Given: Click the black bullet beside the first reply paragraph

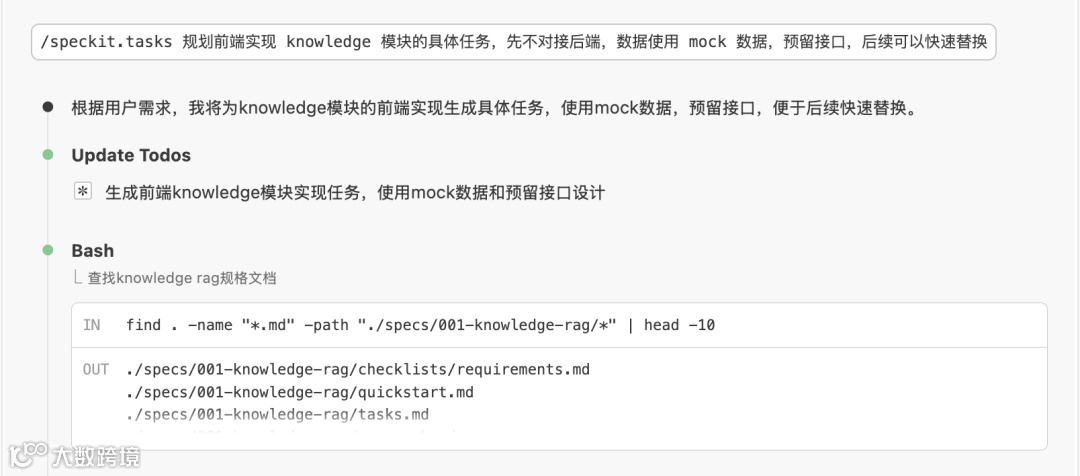Looking at the screenshot, I should coord(47,107).
